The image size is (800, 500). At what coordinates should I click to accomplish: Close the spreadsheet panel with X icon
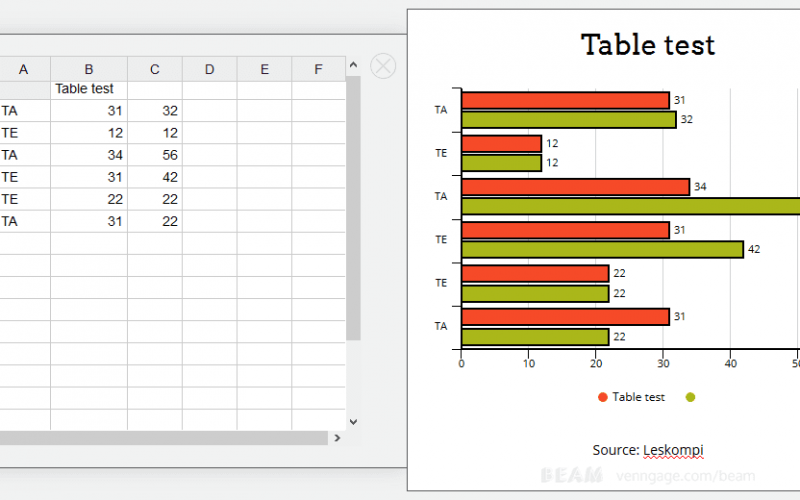(x=383, y=66)
